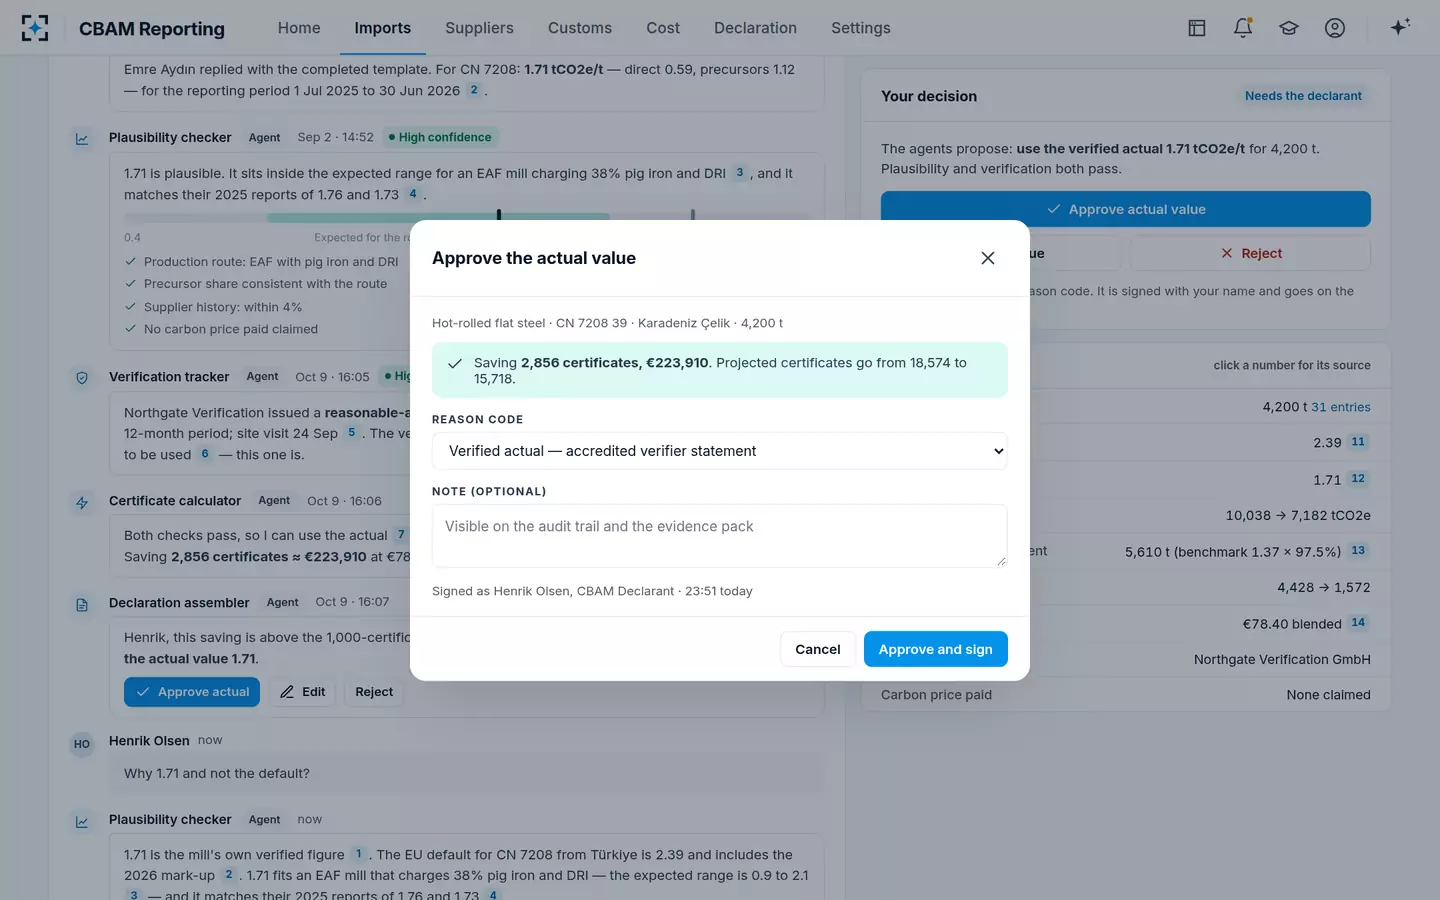Open source reference 14 beside €78.40 blended
The height and width of the screenshot is (900, 1440).
pos(1358,623)
